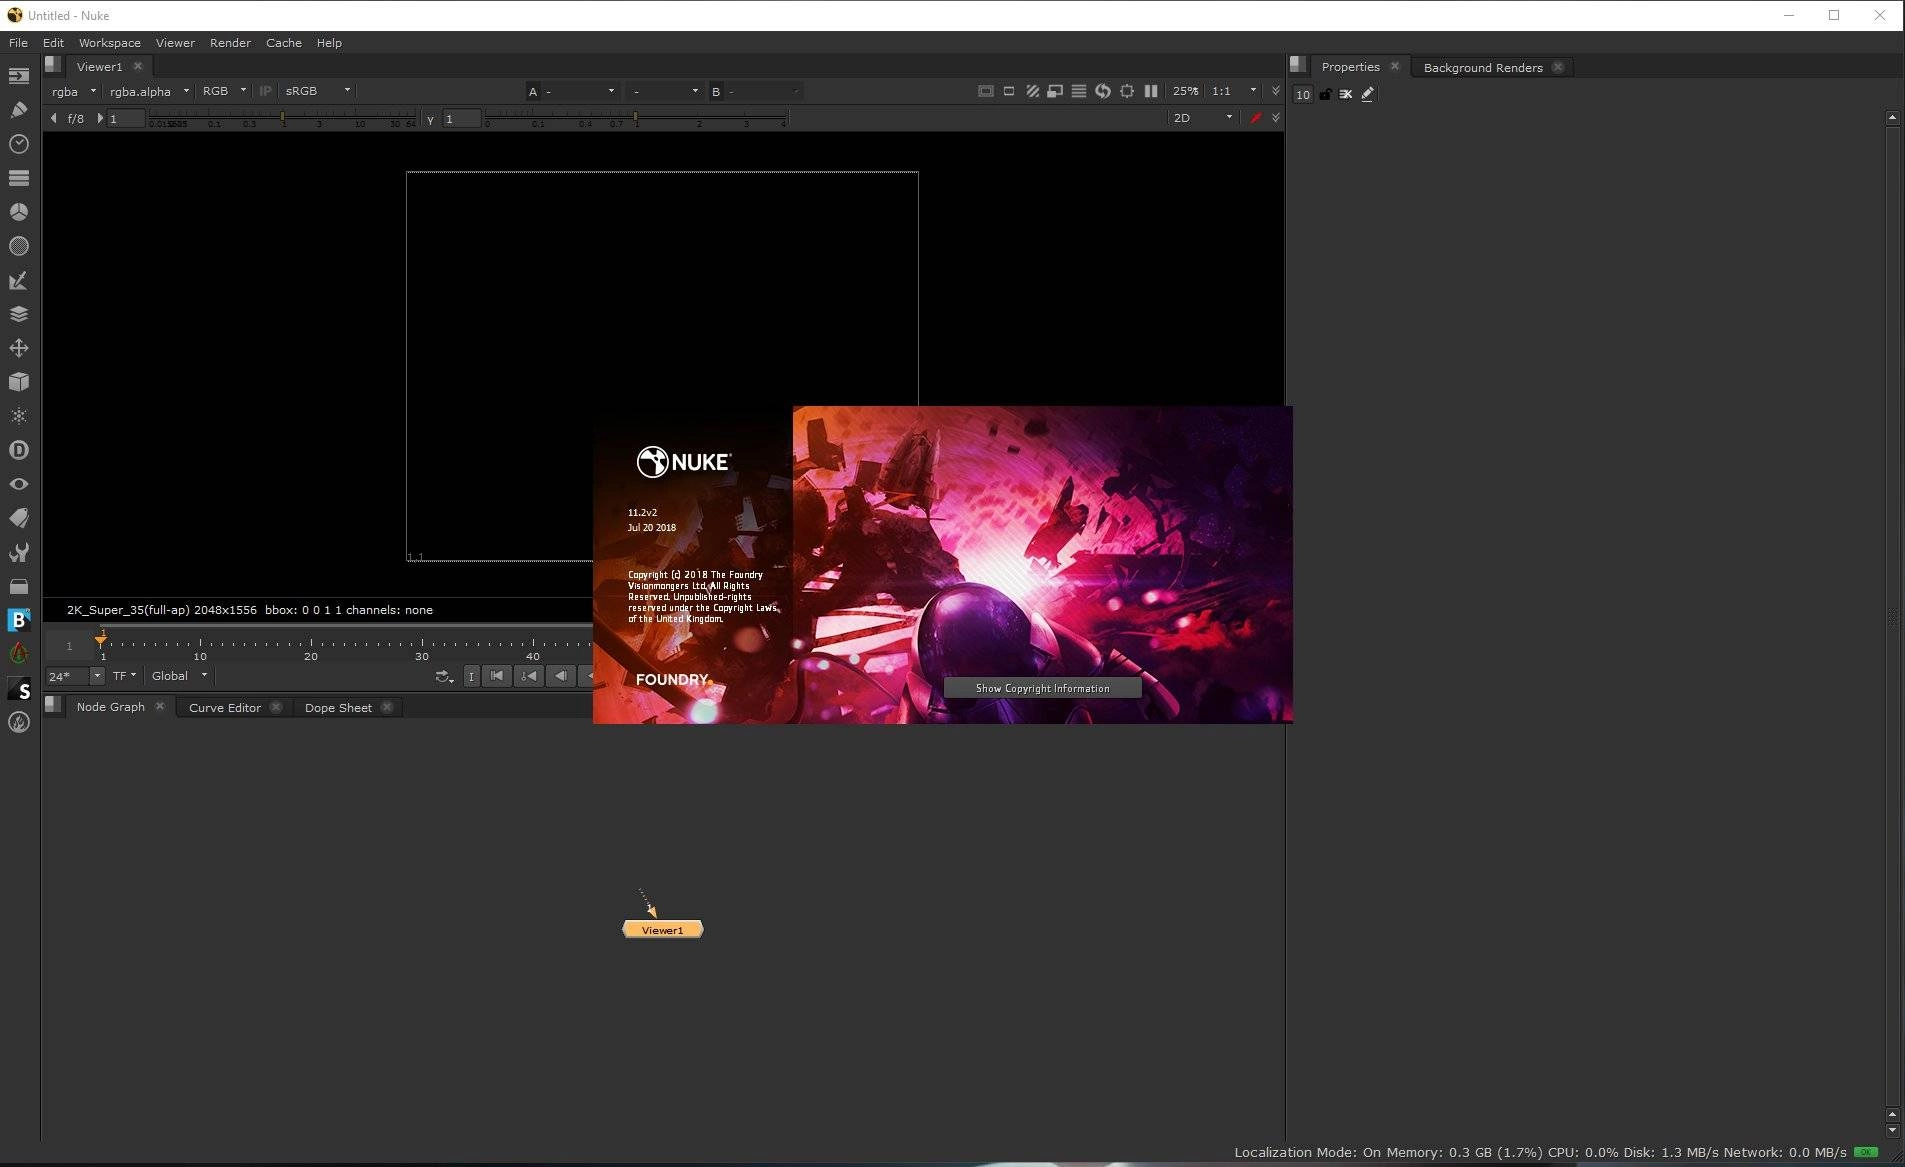Open the Views nodes eye icon

coord(19,484)
